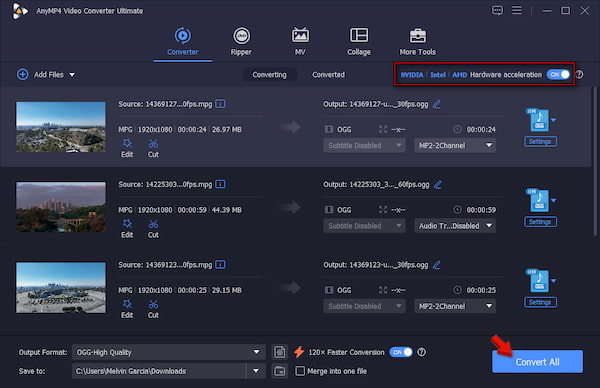Click the file list vertical scrollbar
Image resolution: width=600 pixels, height=388 pixels.
(595, 161)
